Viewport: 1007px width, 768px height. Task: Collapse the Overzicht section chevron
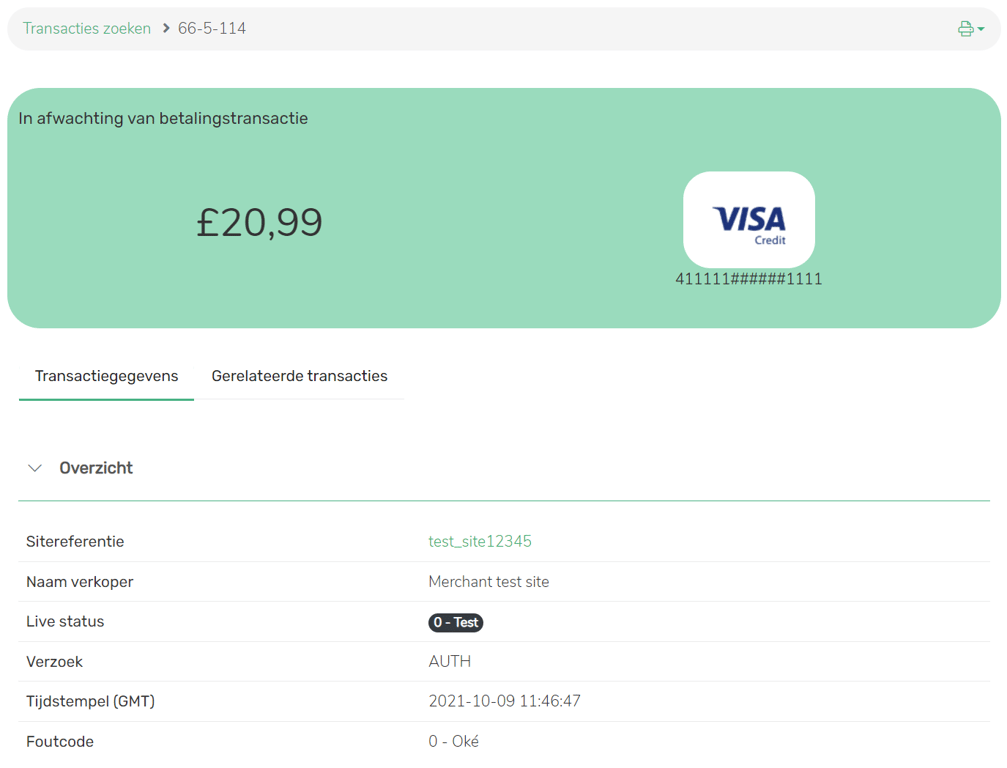[x=35, y=468]
